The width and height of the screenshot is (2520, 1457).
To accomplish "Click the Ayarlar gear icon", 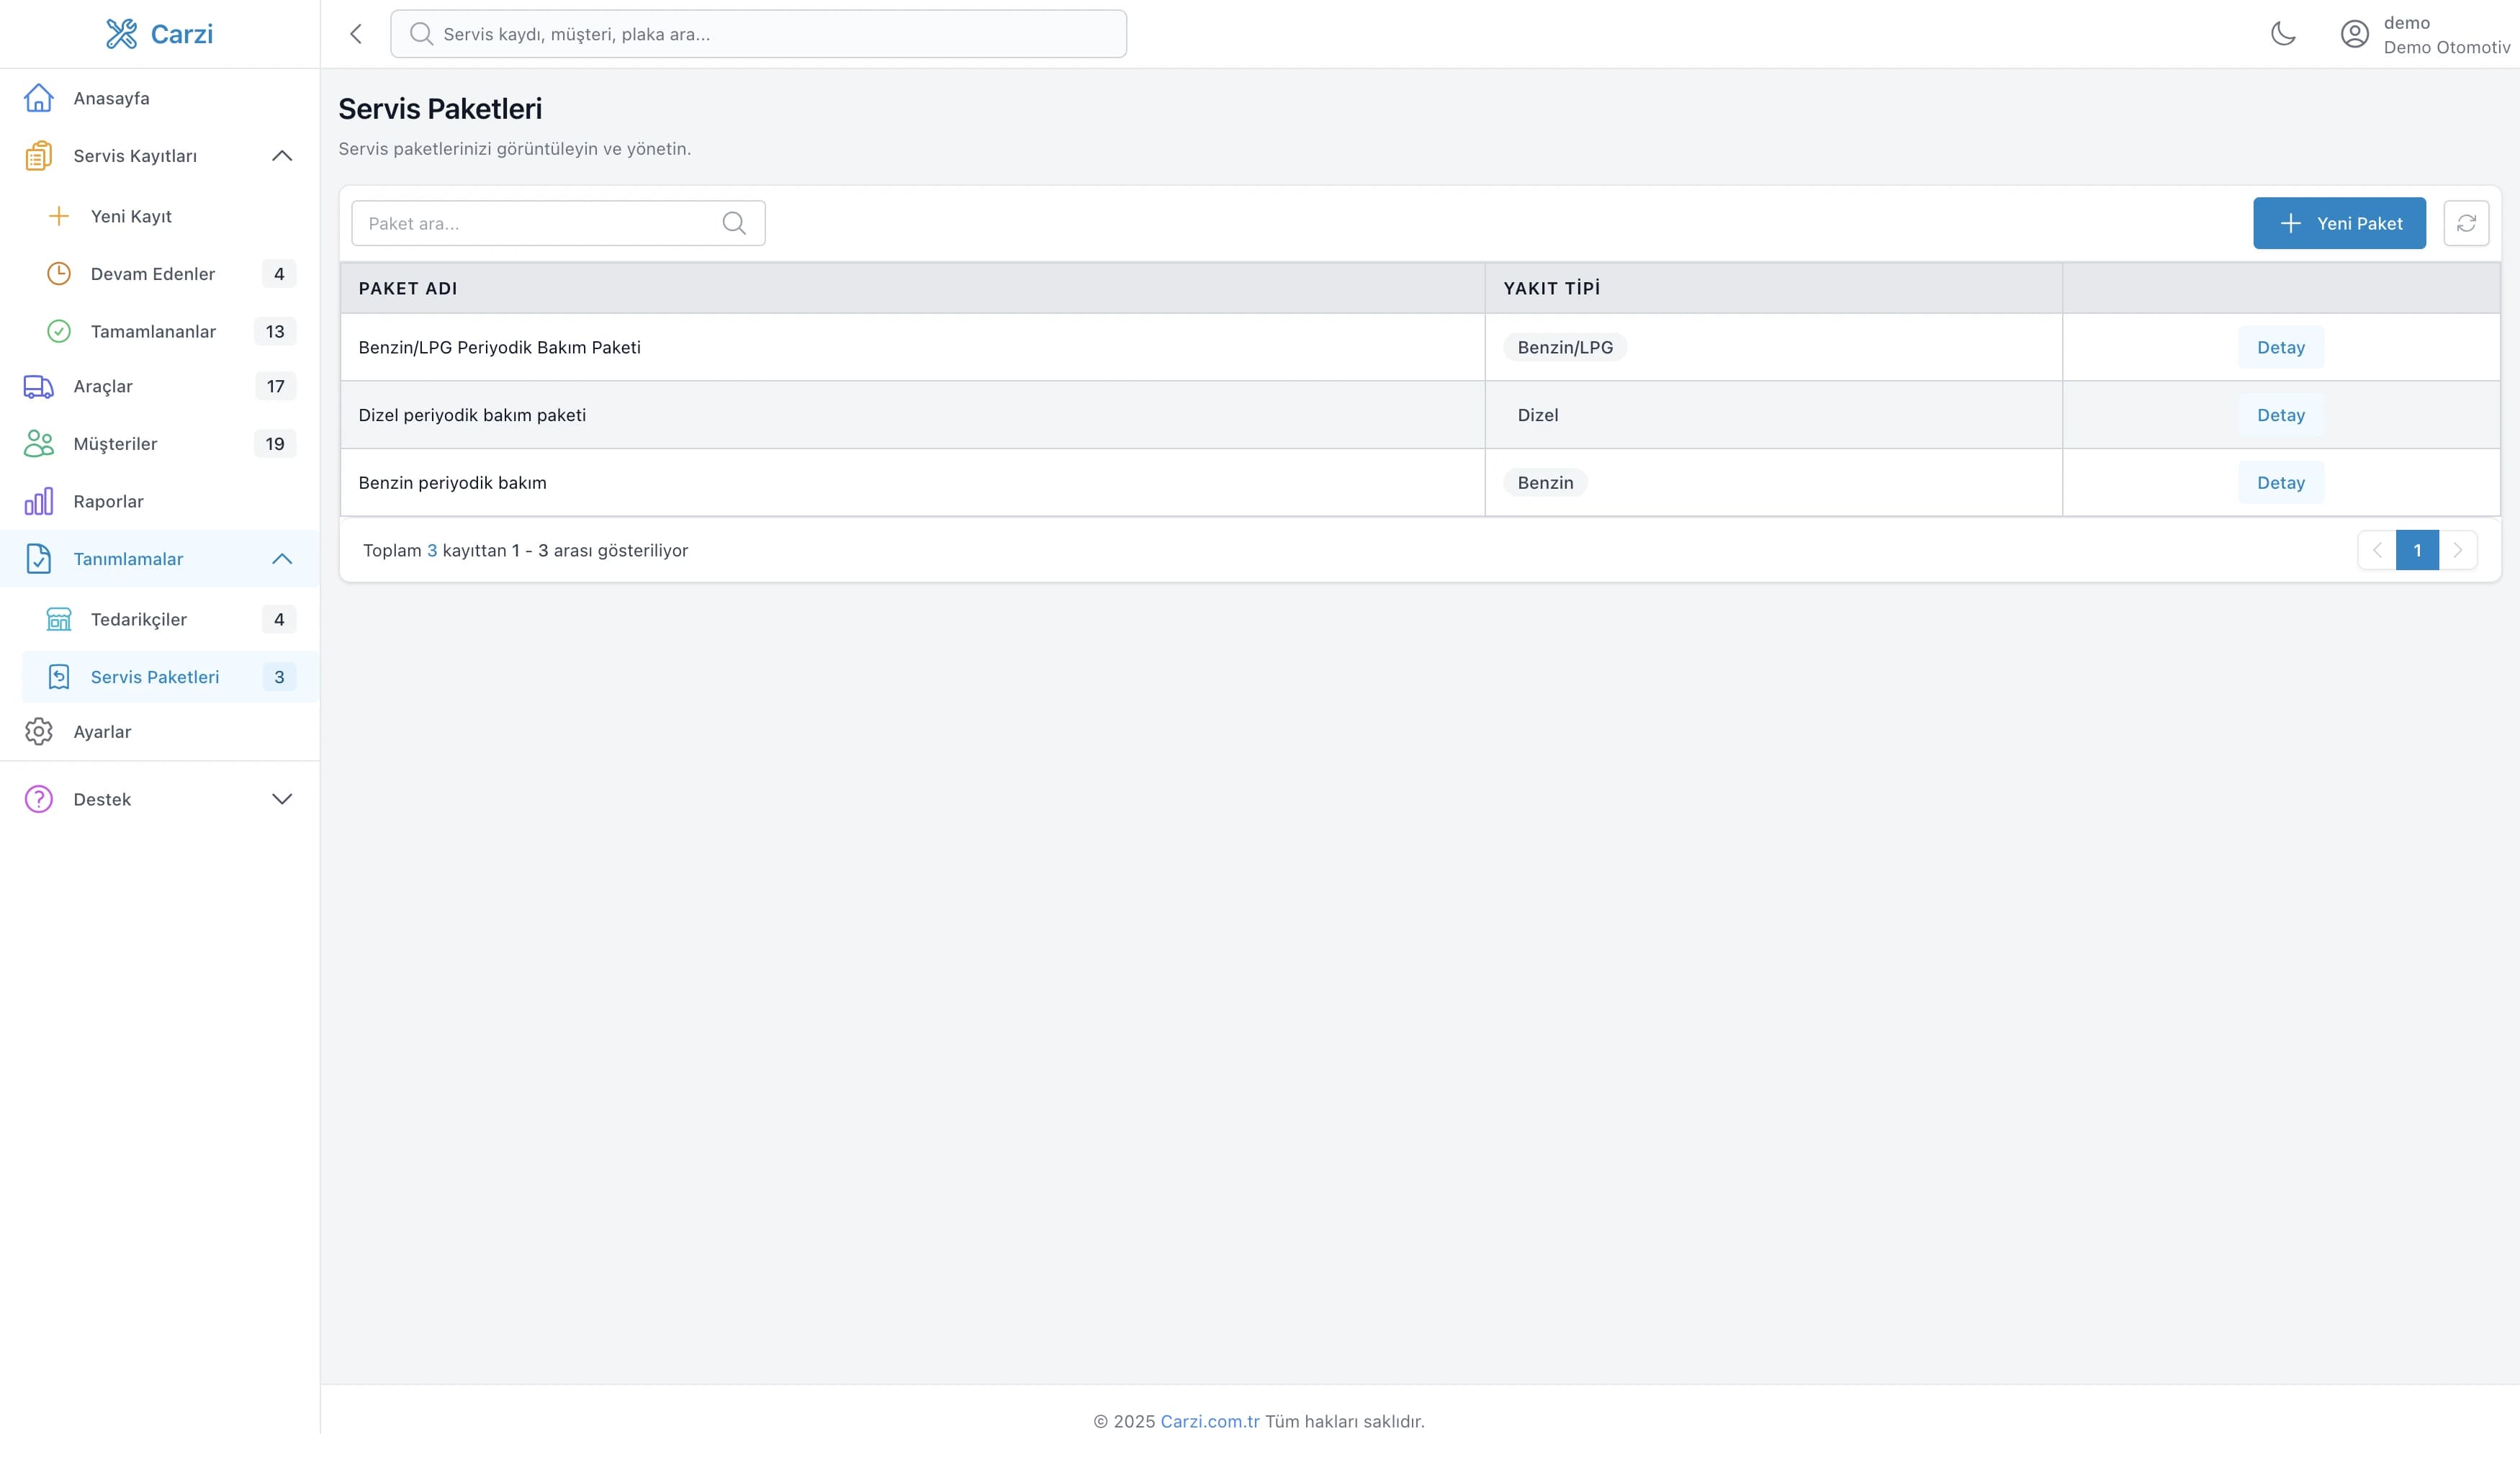I will (x=39, y=732).
